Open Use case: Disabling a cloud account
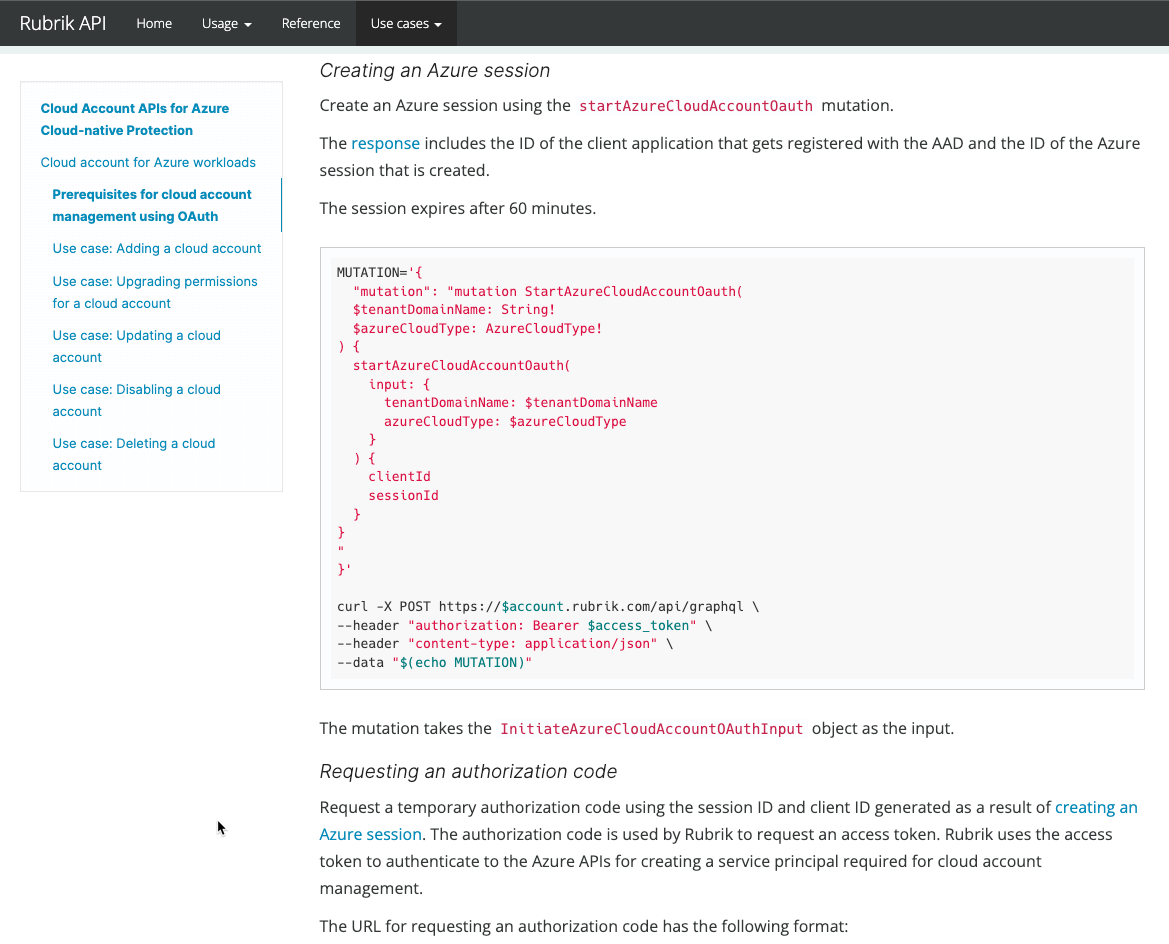This screenshot has height=944, width=1169. (136, 400)
